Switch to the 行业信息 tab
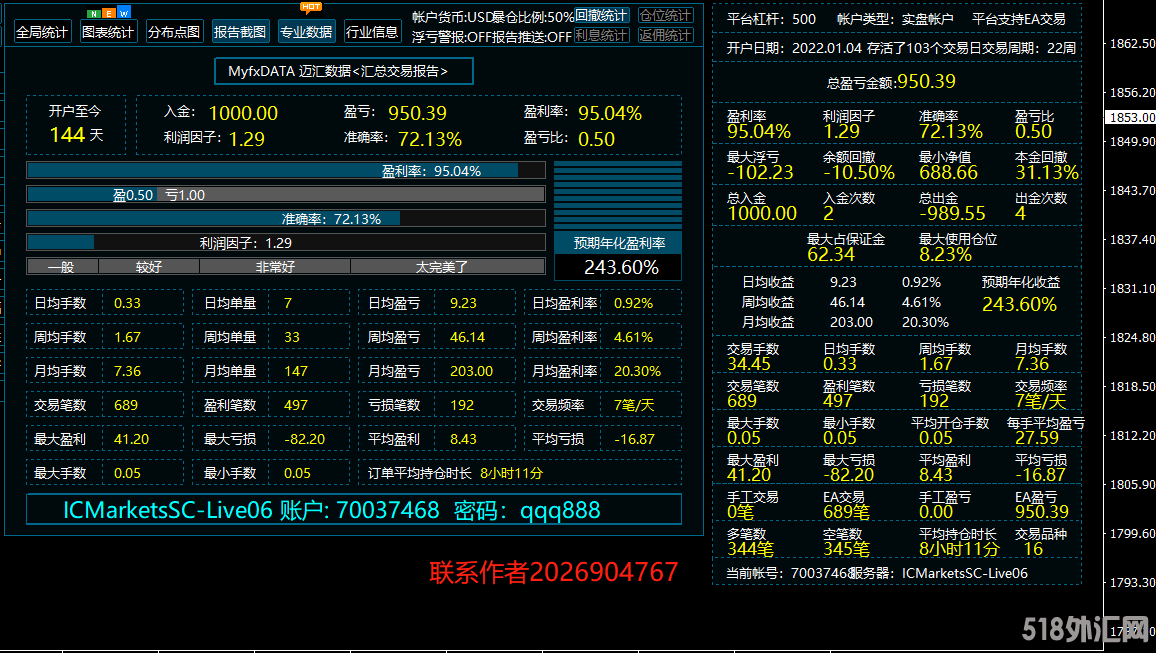The width and height of the screenshot is (1156, 653). [372, 32]
